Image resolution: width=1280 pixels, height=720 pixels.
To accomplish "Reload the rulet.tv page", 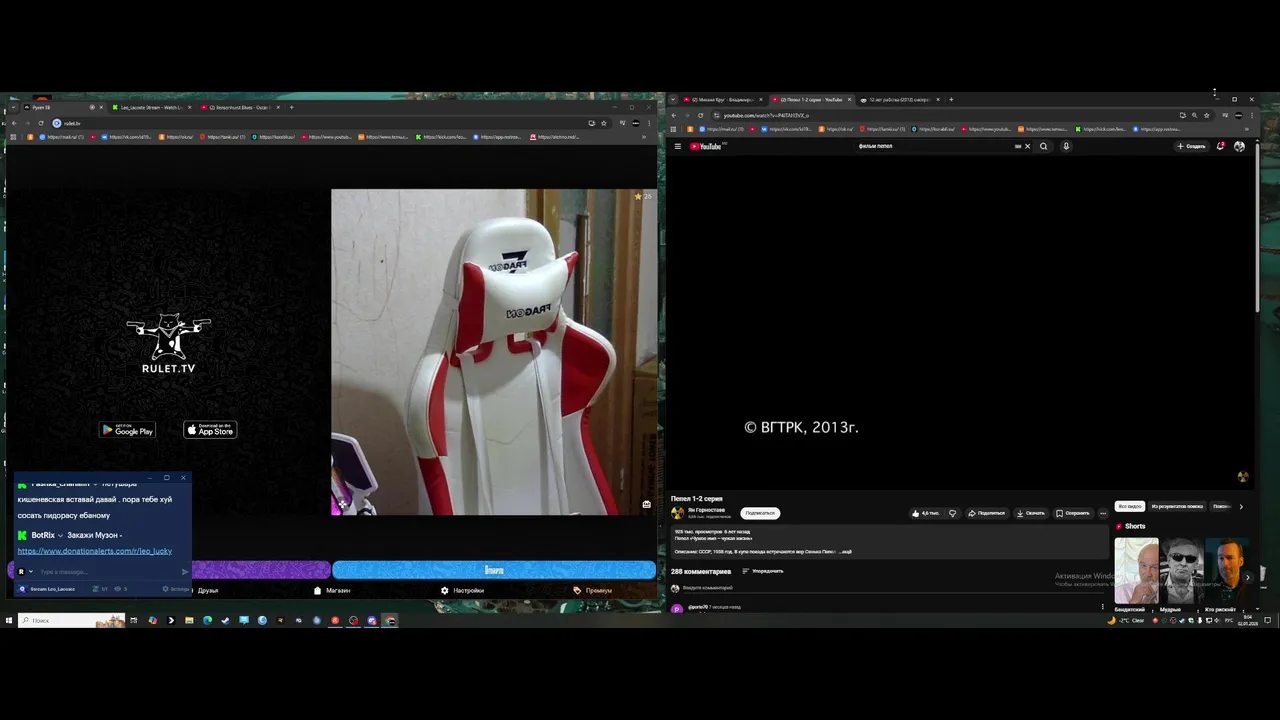I will [41, 123].
